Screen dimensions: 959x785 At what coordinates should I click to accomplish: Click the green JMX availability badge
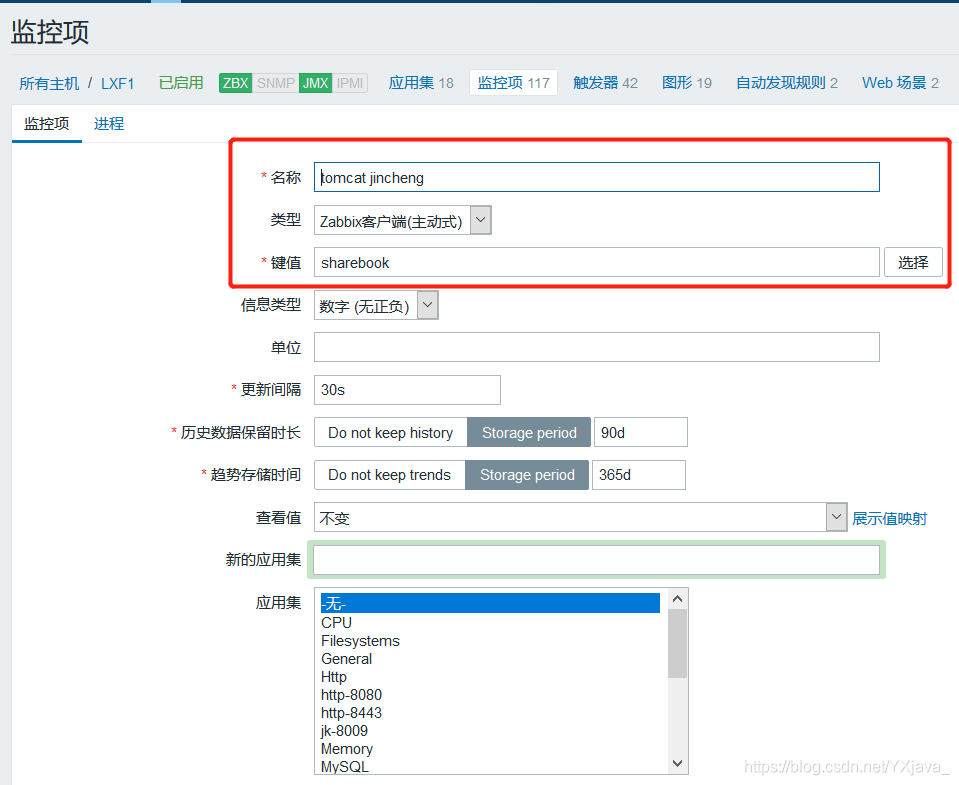tap(316, 83)
